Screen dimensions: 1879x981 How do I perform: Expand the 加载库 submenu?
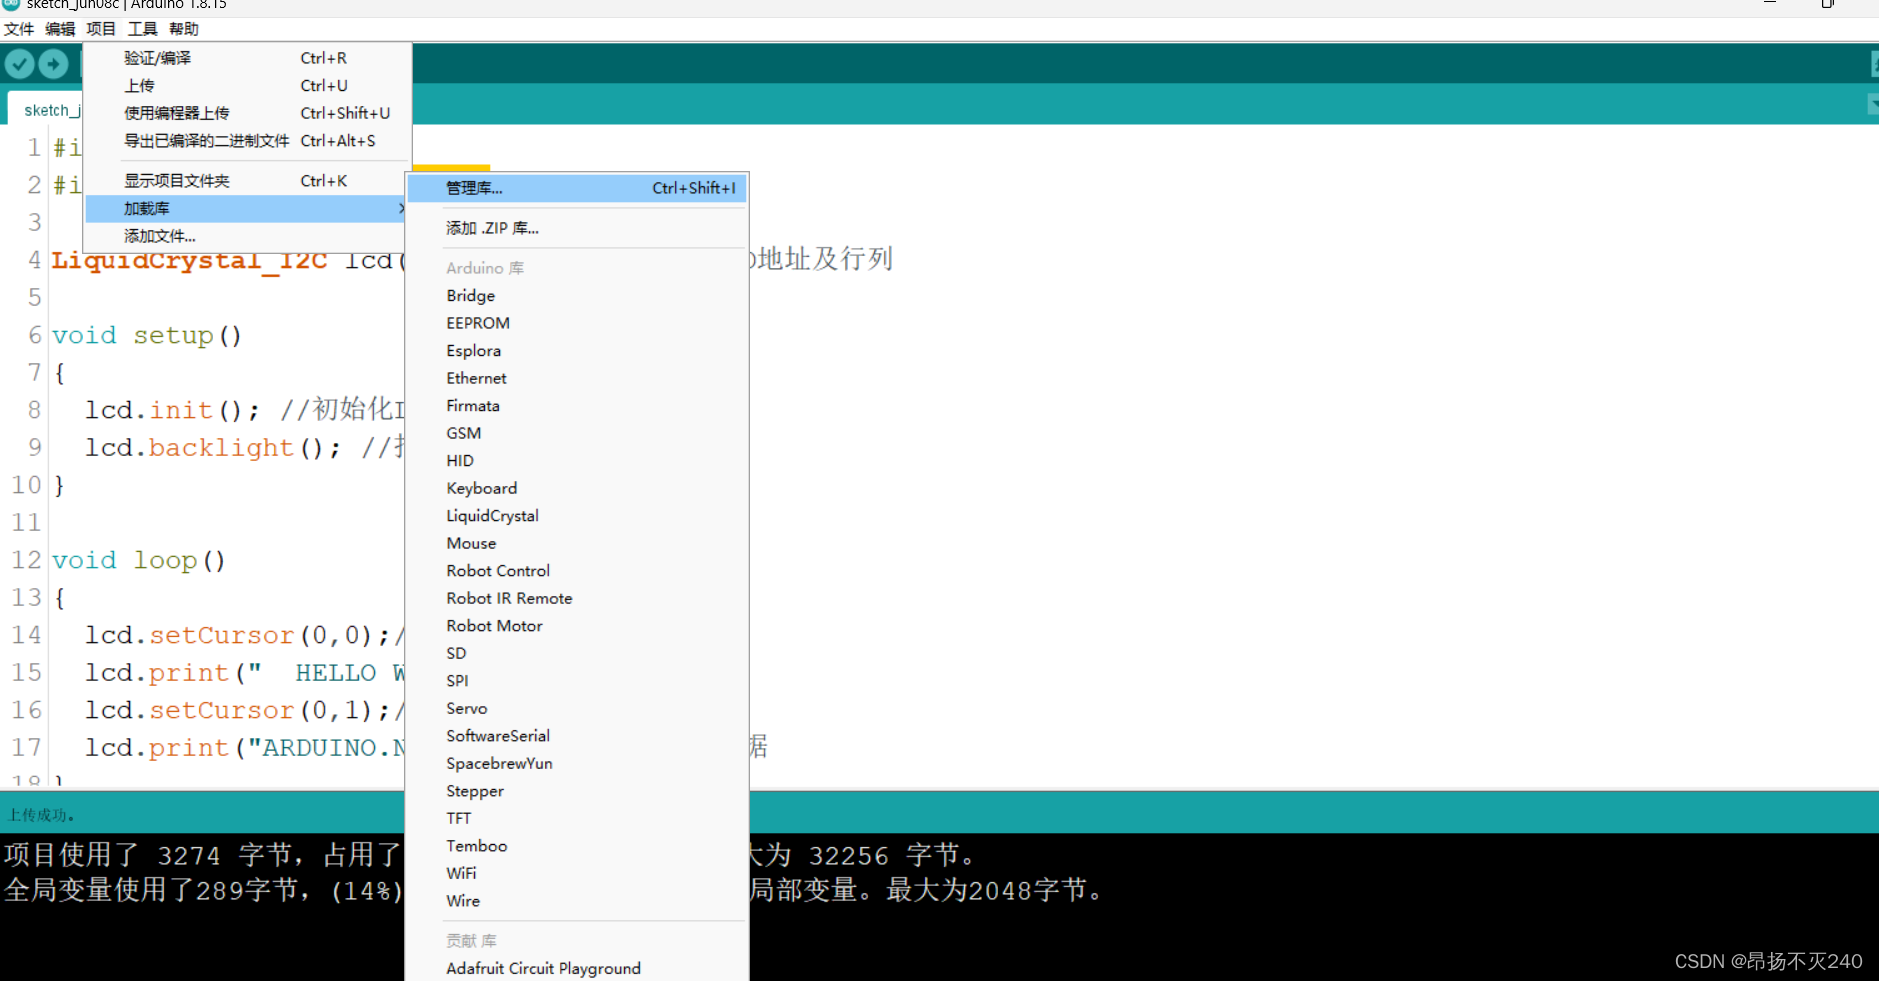pyautogui.click(x=247, y=208)
